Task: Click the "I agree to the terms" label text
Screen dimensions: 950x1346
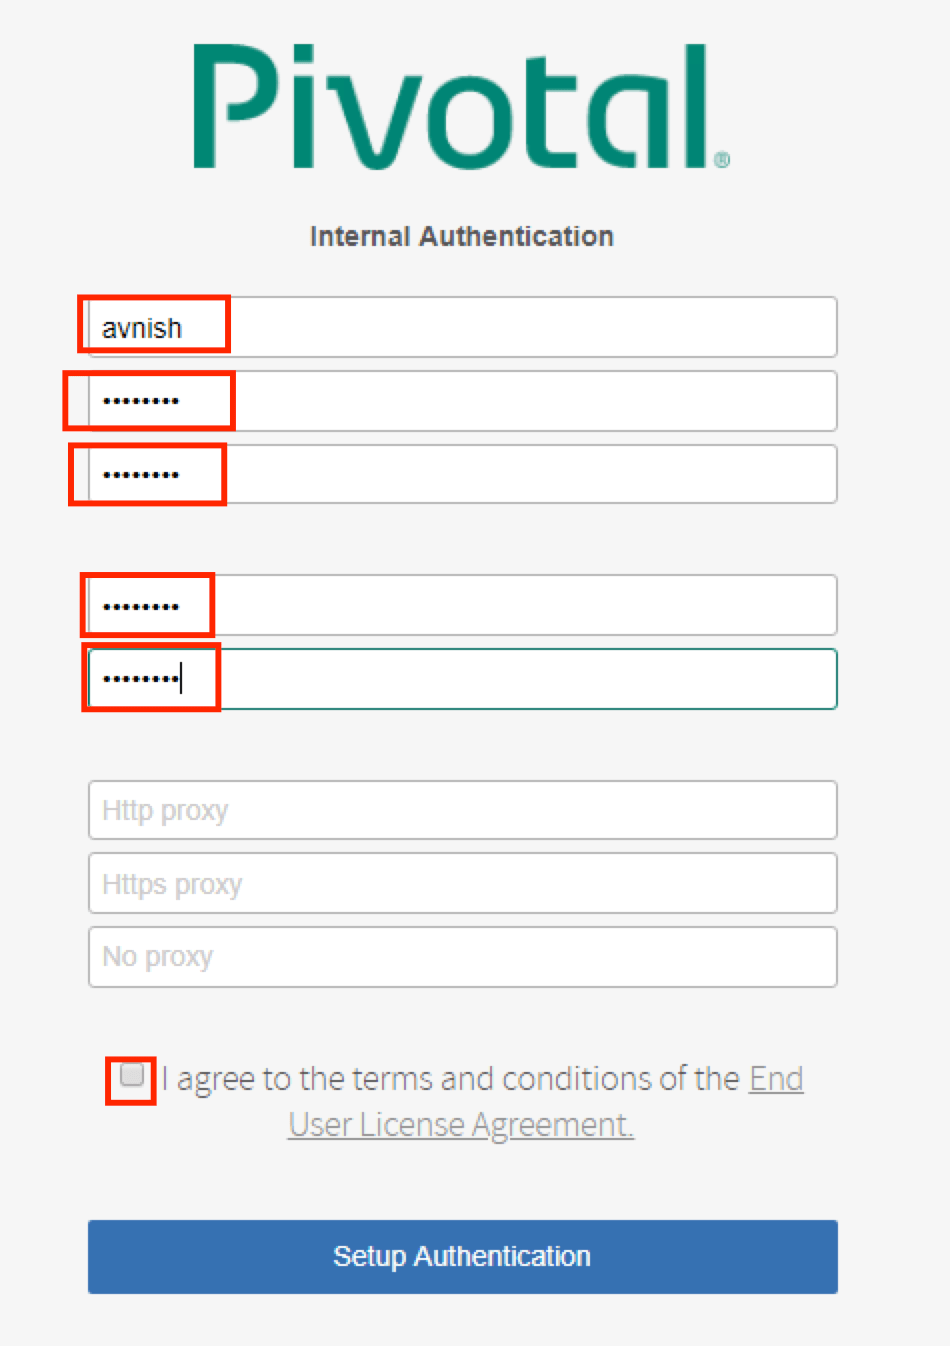Action: point(450,1079)
